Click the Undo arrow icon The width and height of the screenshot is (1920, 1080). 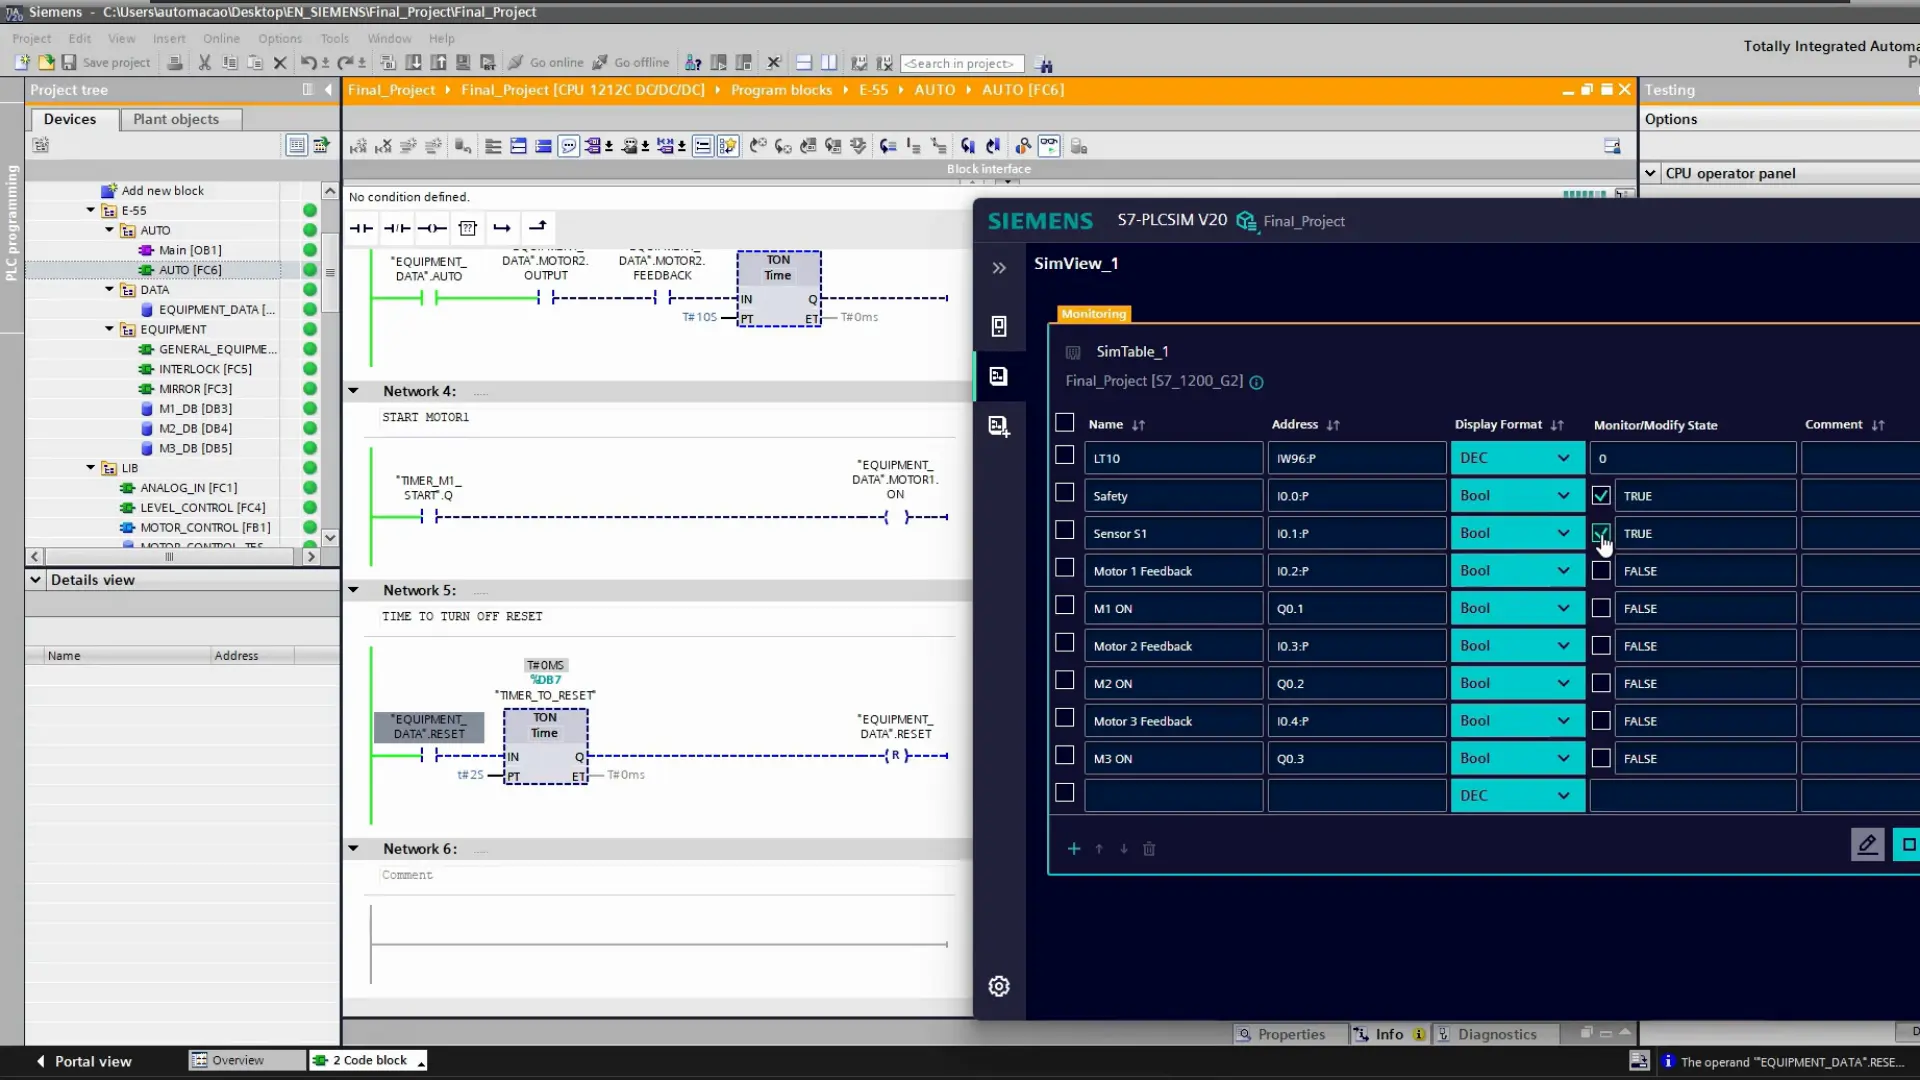308,62
